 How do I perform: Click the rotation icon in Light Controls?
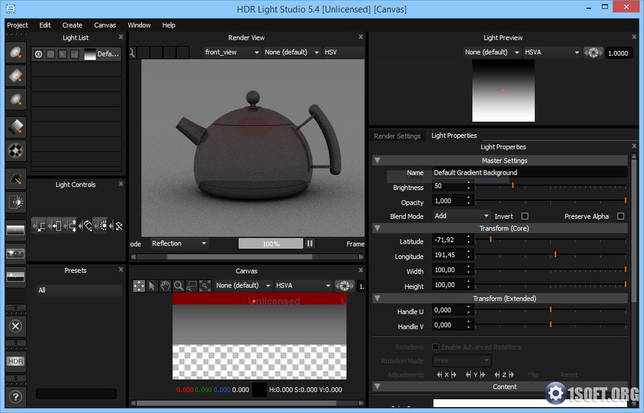[87, 226]
